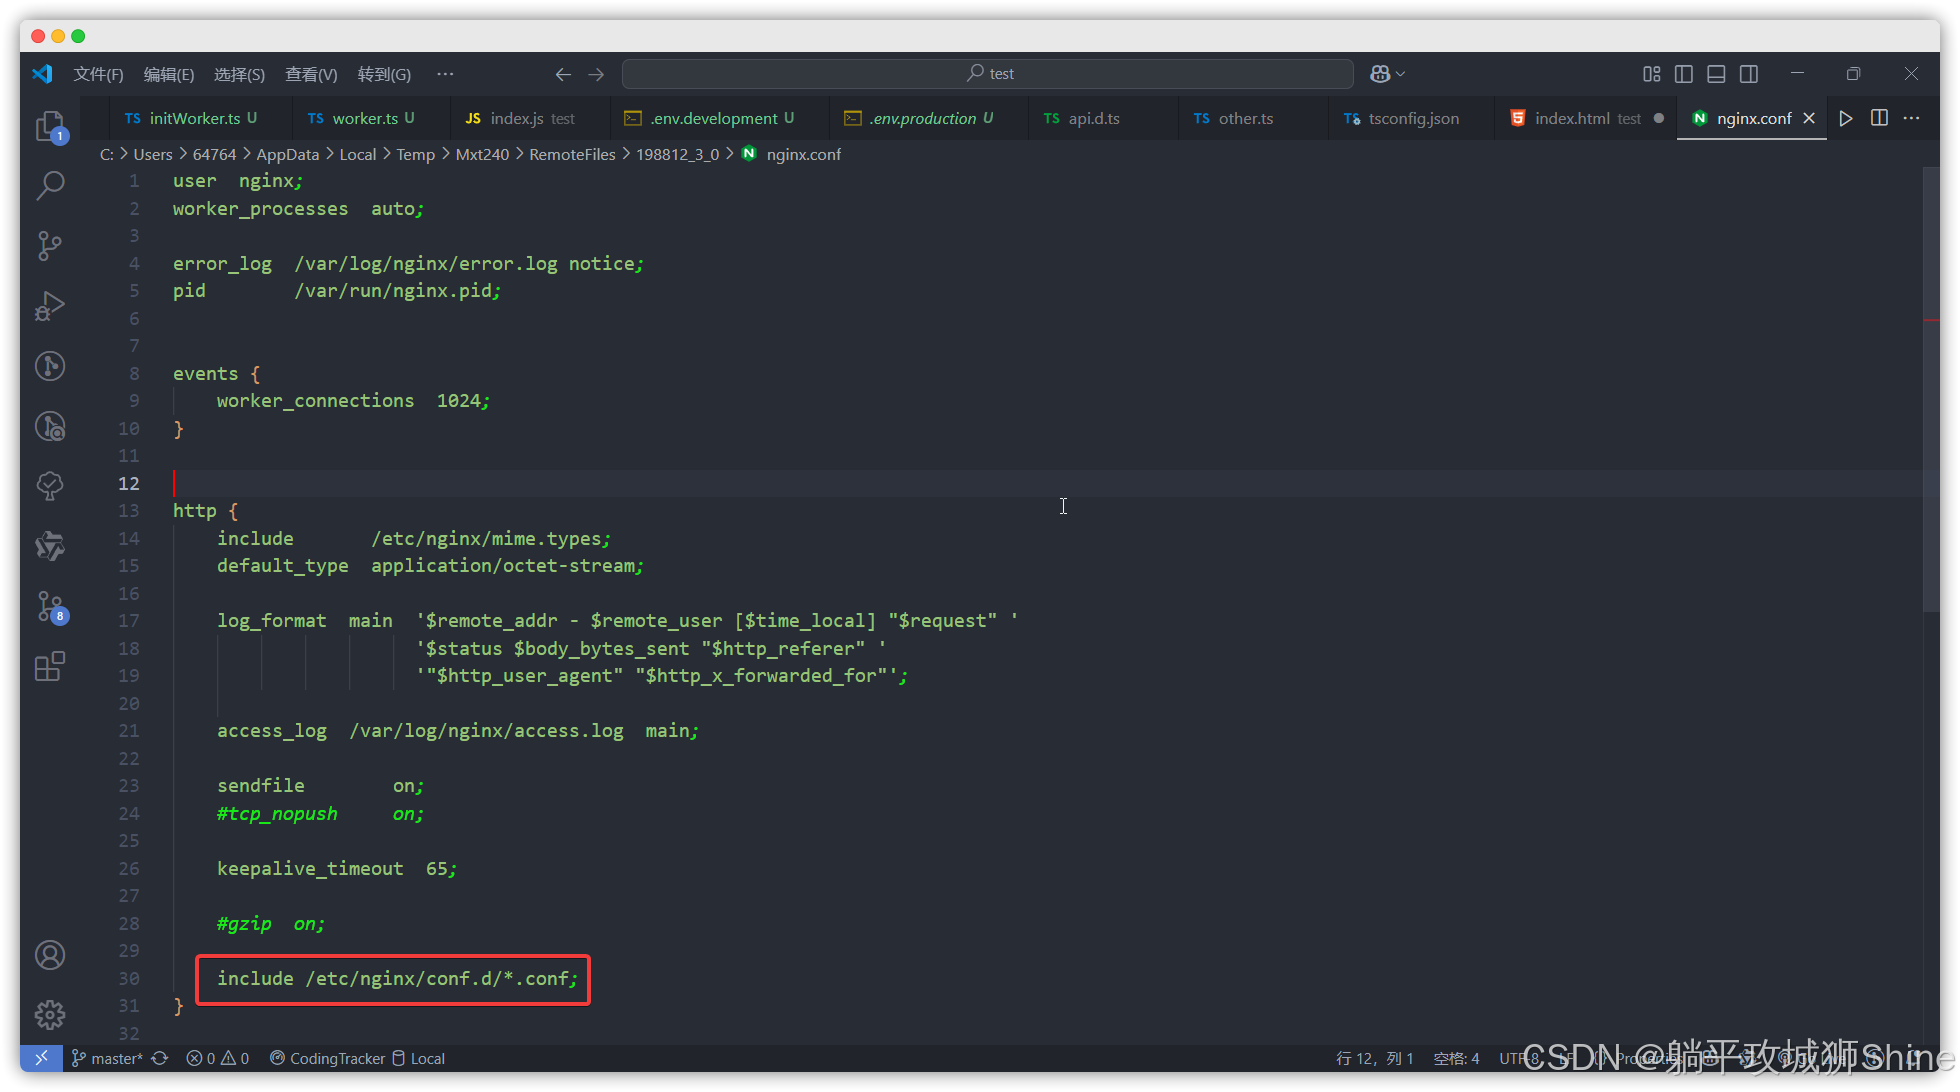Screen dimensions: 1960x1092
Task: Open the Extensions view
Action: click(50, 666)
